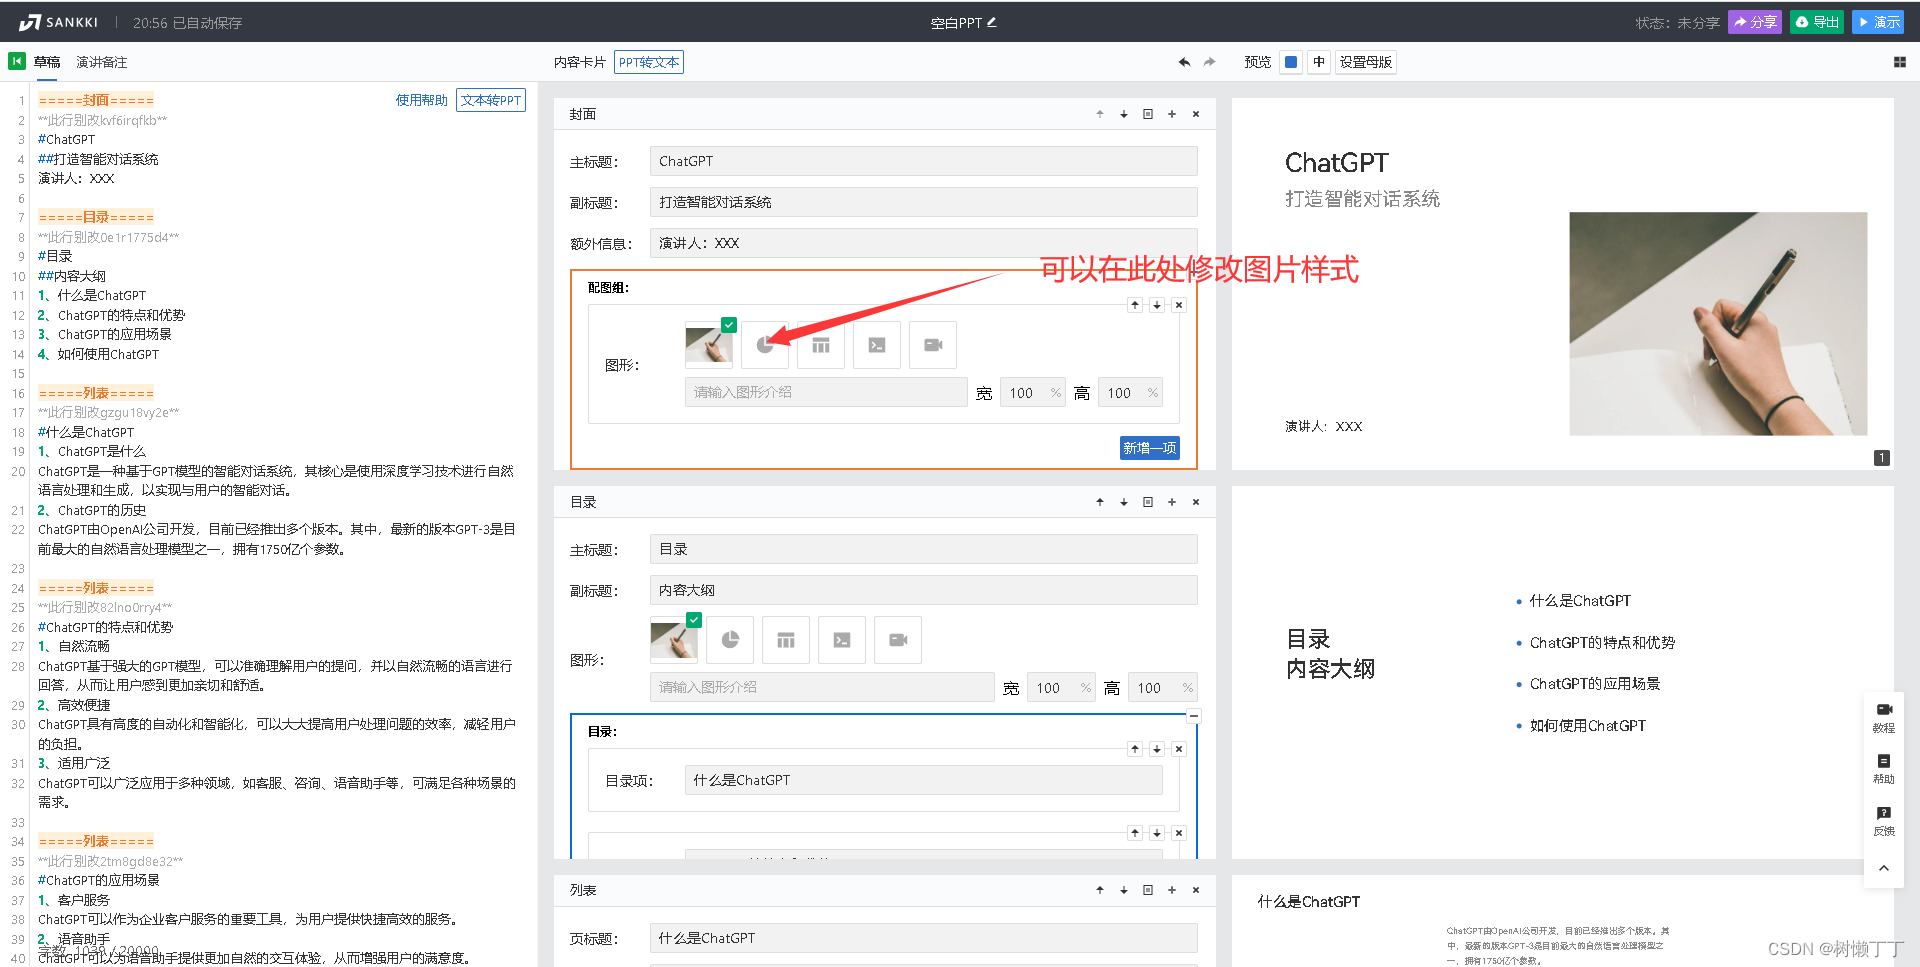Viewport: 1920px width, 967px height.
Task: Click the 分享 share button
Action: 1755,22
